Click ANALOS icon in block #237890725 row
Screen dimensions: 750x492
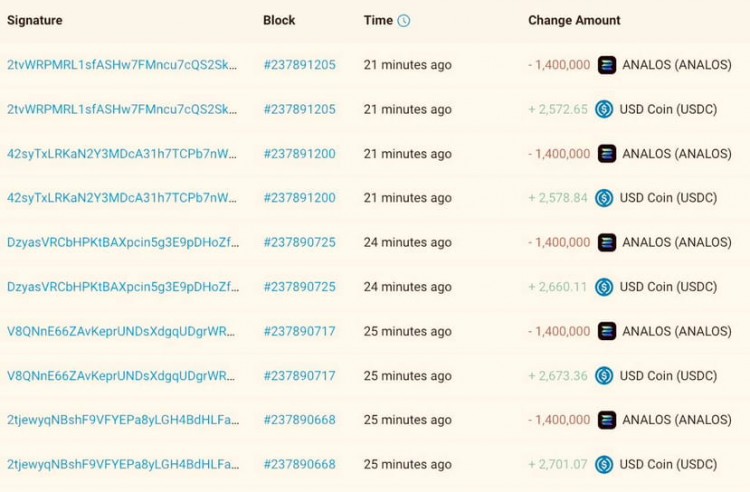607,242
